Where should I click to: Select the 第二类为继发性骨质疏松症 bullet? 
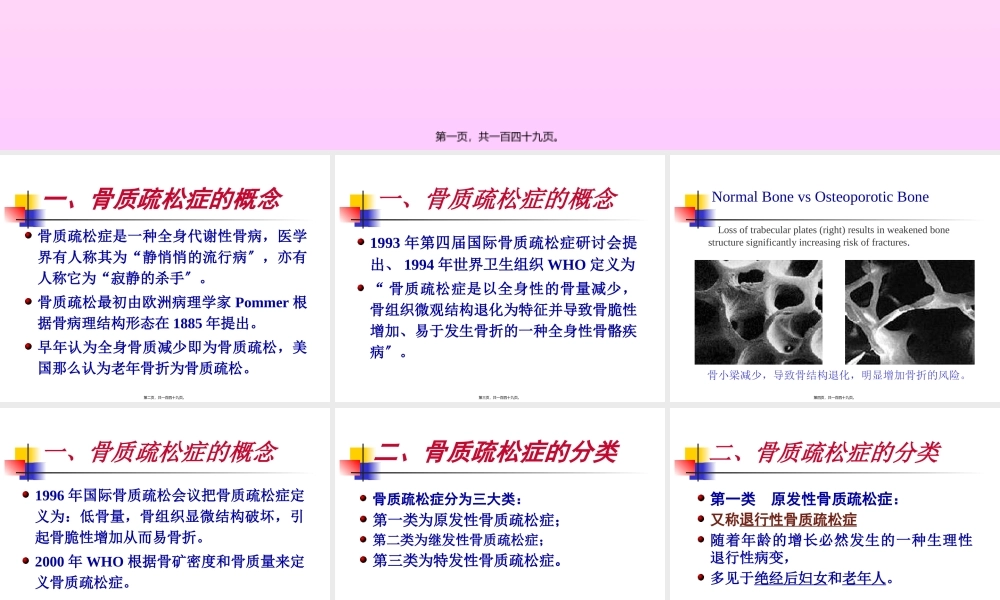pyautogui.click(x=459, y=540)
